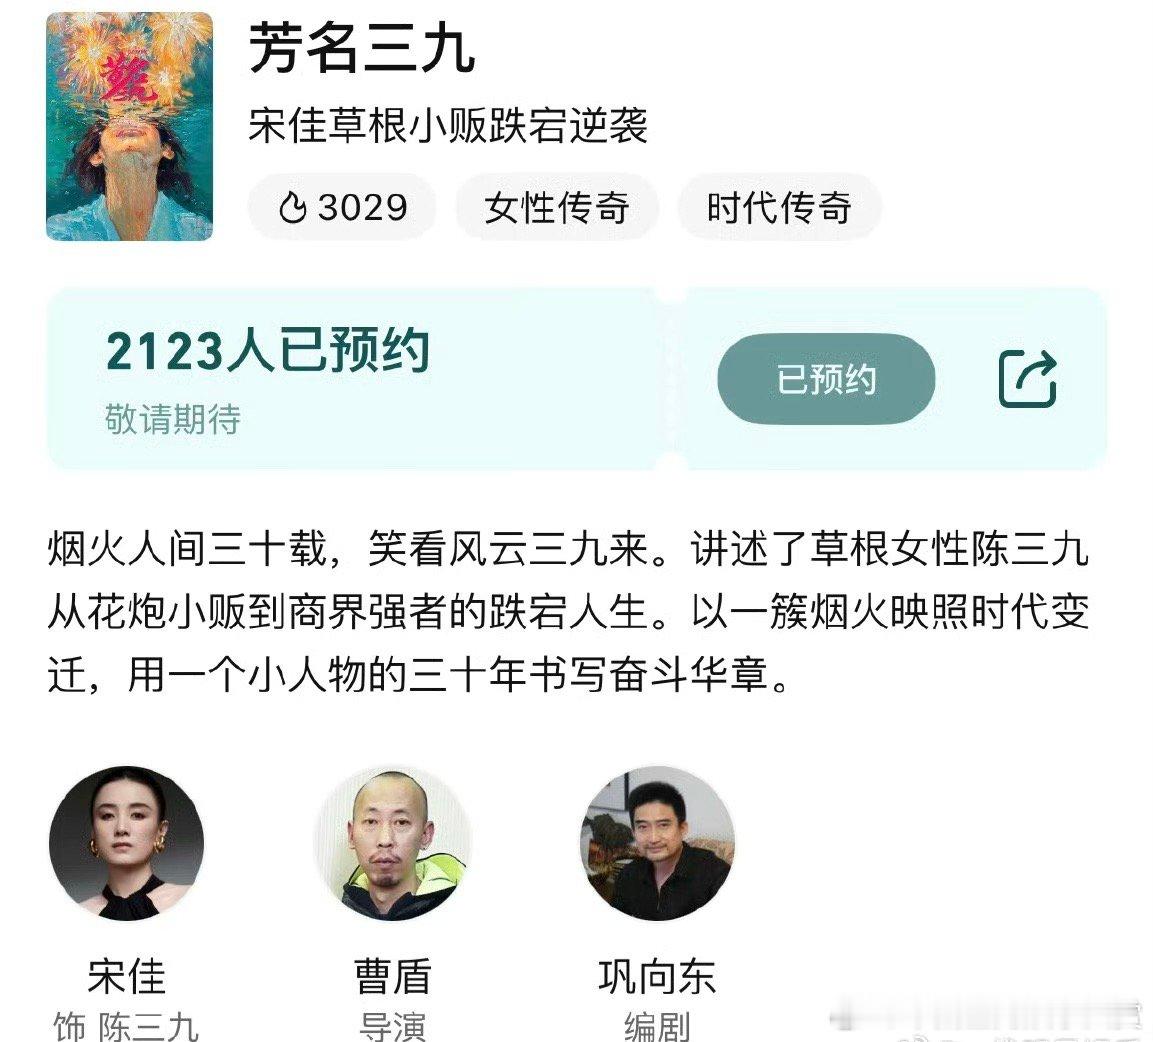Toggle the 已预约 reservation button
The height and width of the screenshot is (1042, 1153).
pyautogui.click(x=826, y=379)
